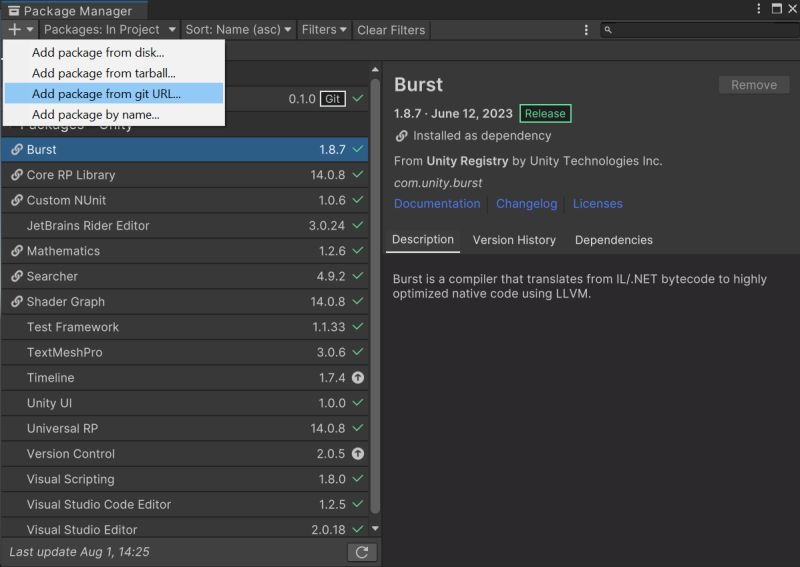Click the dependency link icon beside Custom NUnit
Image resolution: width=800 pixels, height=567 pixels.
[x=17, y=200]
